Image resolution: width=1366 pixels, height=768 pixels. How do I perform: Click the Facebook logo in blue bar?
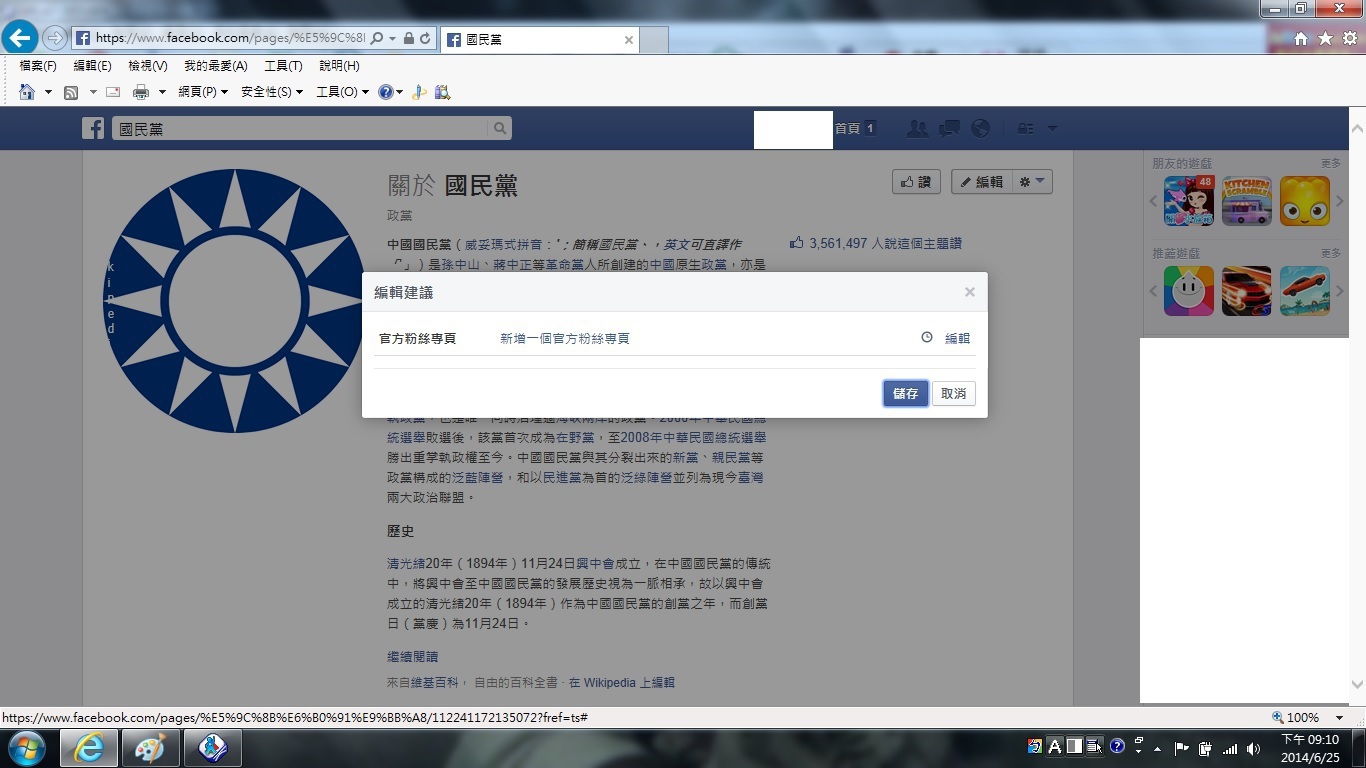tap(93, 128)
